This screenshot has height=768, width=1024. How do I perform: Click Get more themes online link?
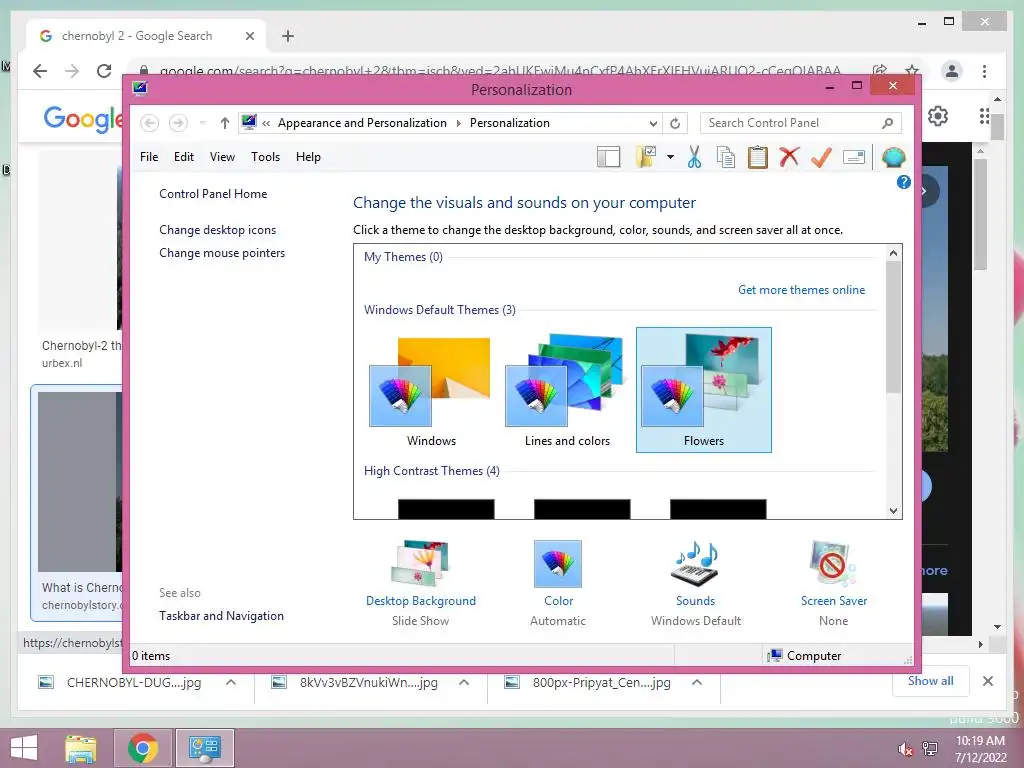click(801, 290)
